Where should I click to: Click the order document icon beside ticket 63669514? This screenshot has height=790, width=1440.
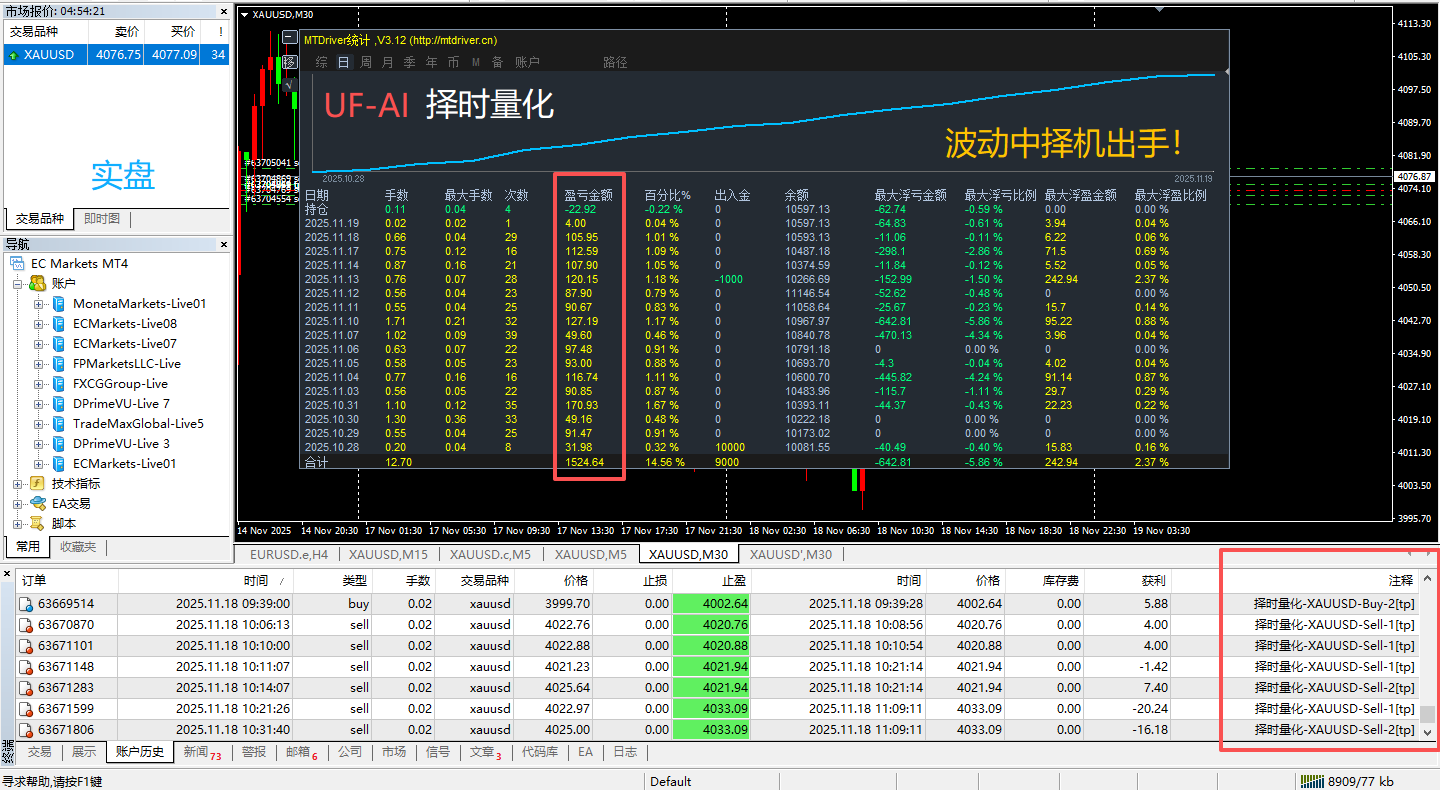coord(24,601)
